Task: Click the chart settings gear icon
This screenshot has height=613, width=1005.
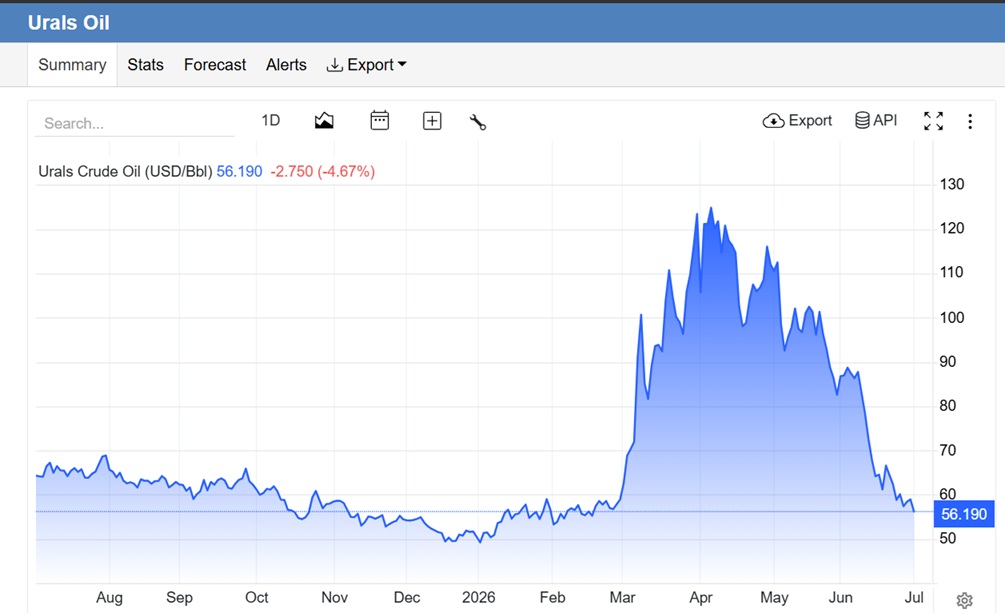Action: coord(964,600)
